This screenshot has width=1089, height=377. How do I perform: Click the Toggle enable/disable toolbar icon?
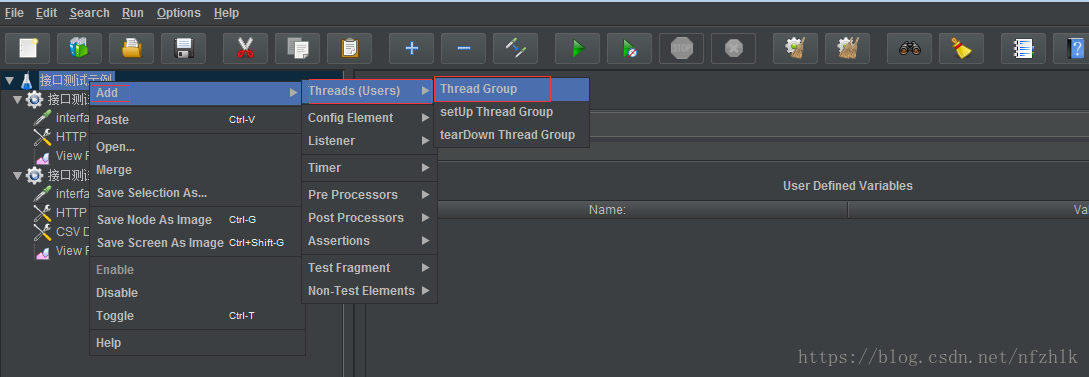(x=515, y=49)
